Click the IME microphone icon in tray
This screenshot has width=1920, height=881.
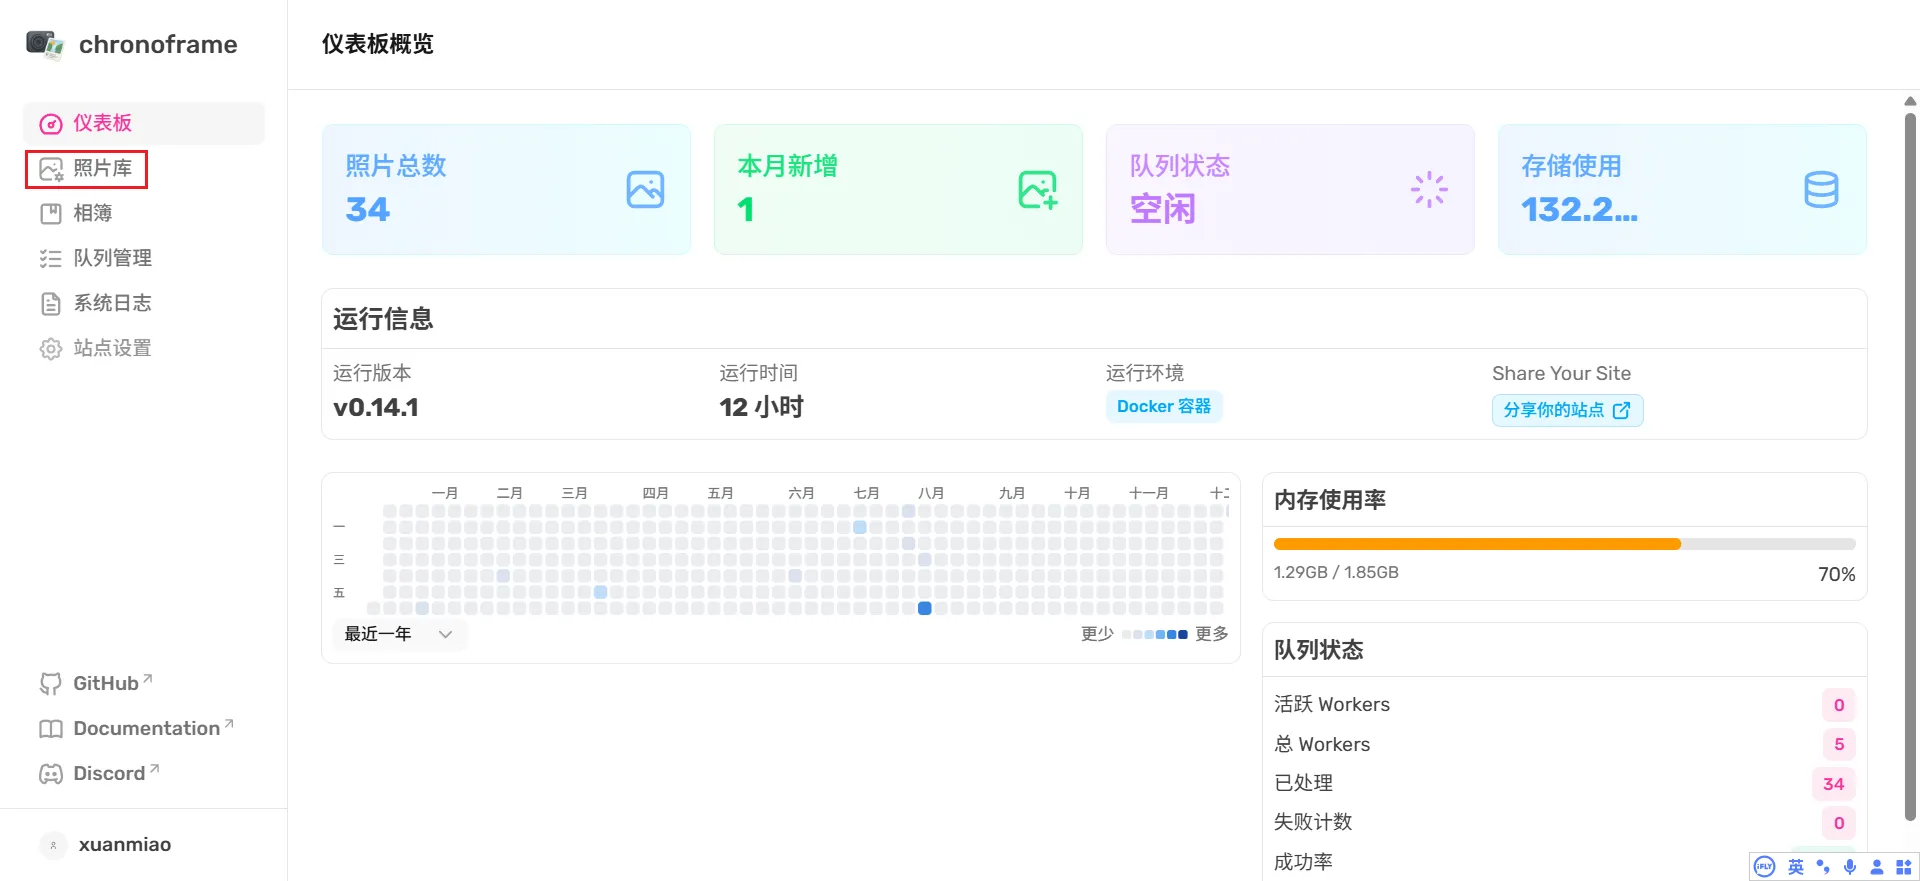point(1850,867)
